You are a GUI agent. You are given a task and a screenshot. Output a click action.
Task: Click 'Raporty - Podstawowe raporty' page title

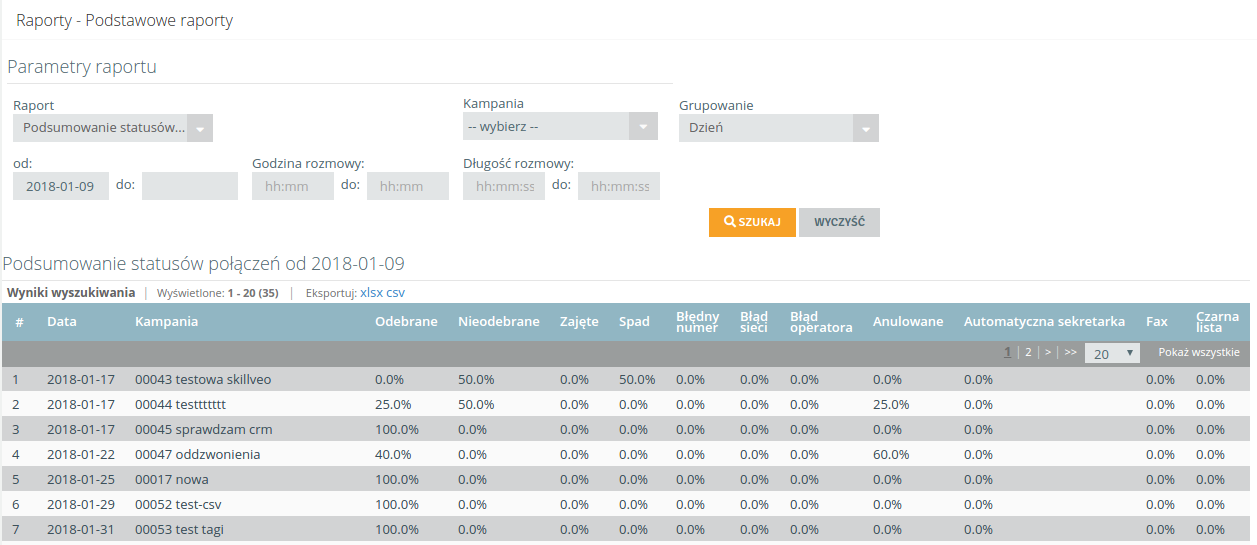click(x=124, y=20)
